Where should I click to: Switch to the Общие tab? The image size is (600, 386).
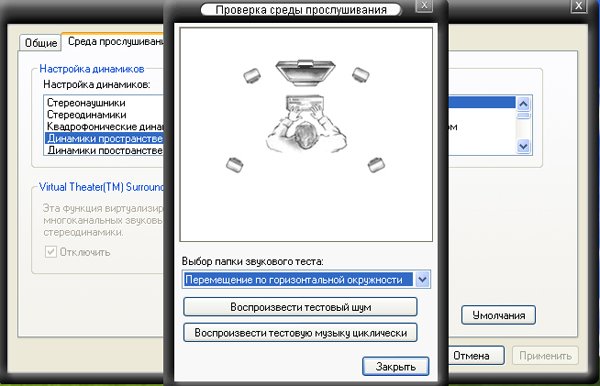click(41, 43)
